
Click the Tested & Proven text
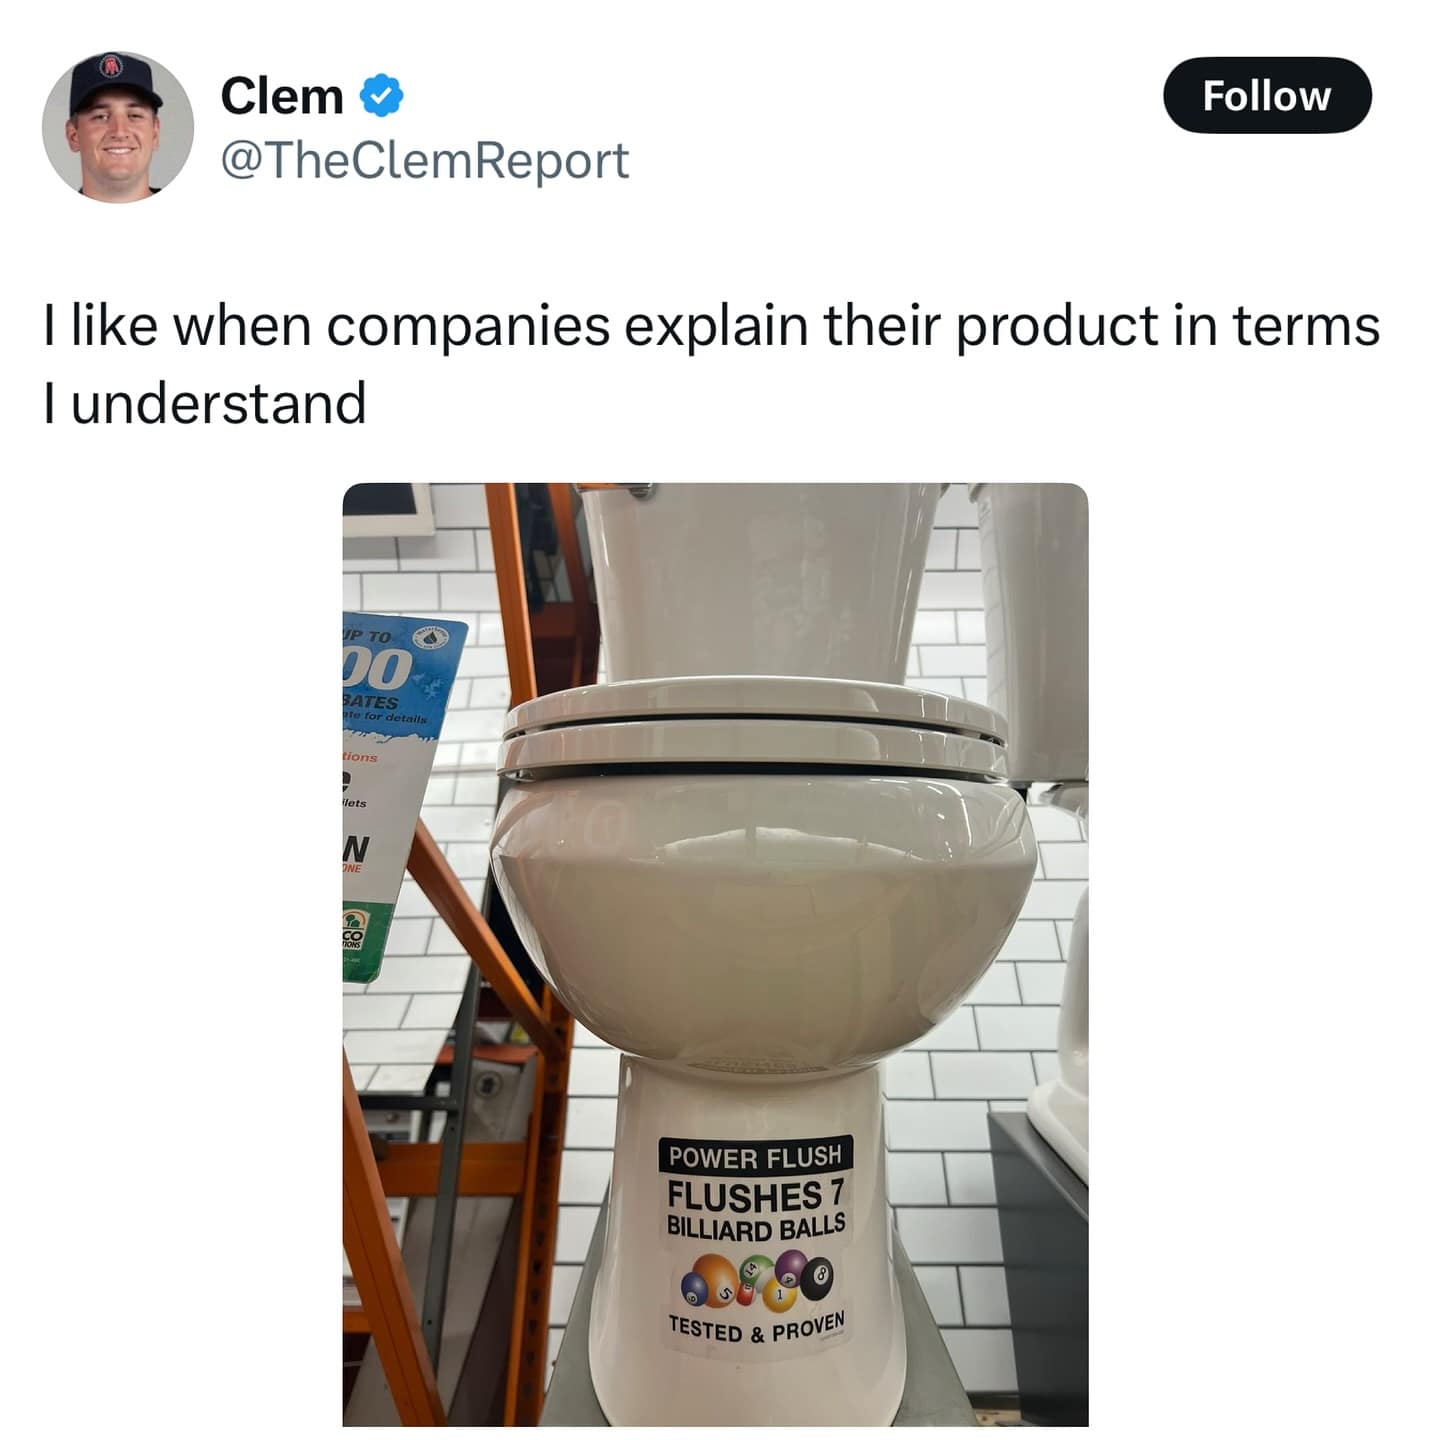[x=756, y=1328]
